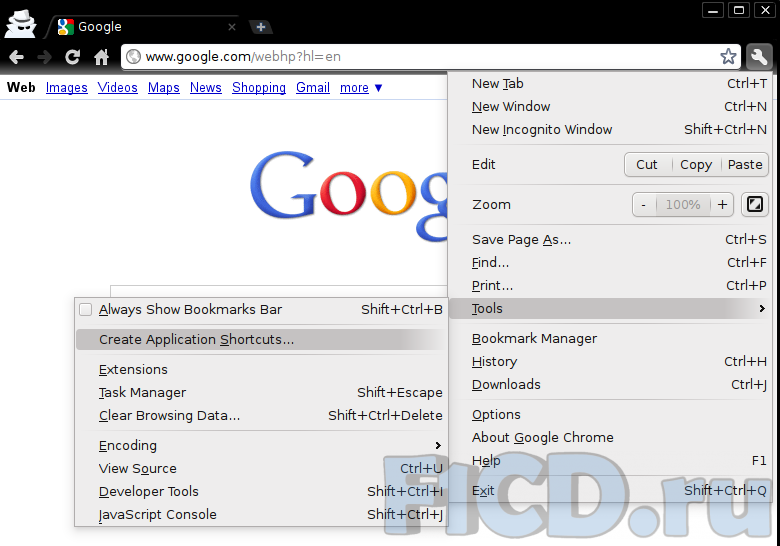Open History from the menu
The width and height of the screenshot is (780, 546).
click(x=612, y=362)
